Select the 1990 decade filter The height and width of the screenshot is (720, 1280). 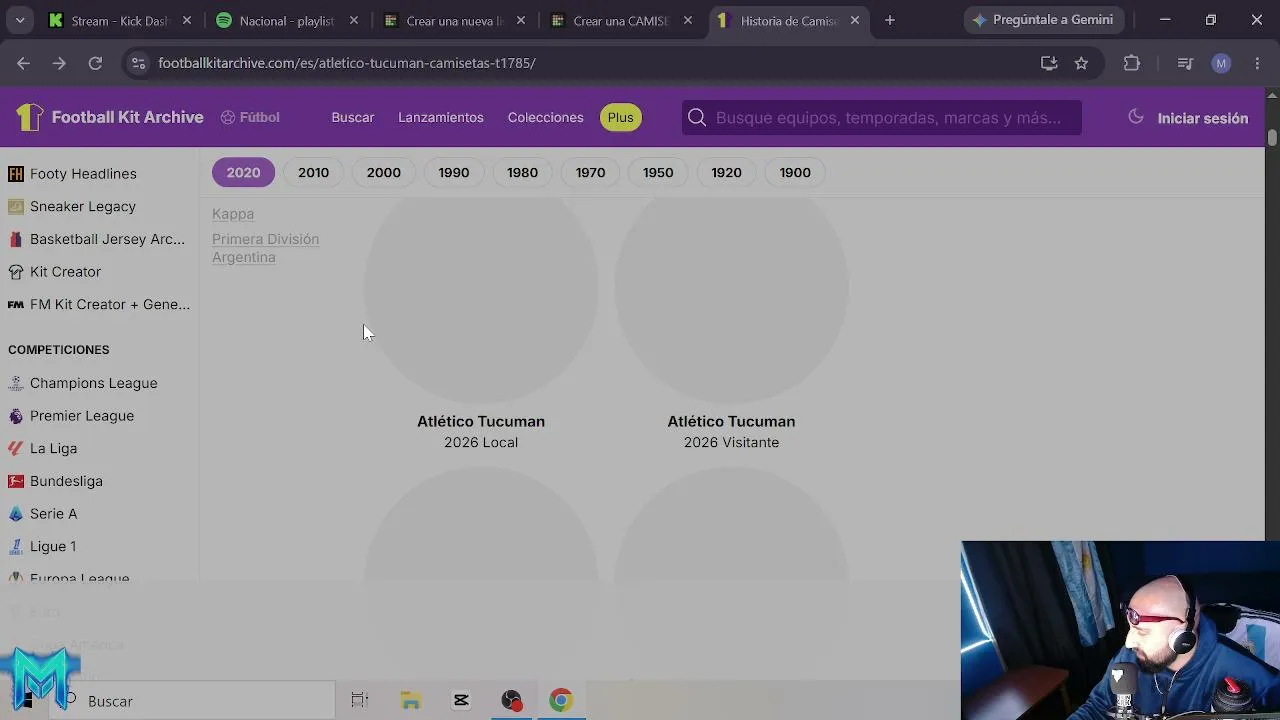pyautogui.click(x=453, y=172)
